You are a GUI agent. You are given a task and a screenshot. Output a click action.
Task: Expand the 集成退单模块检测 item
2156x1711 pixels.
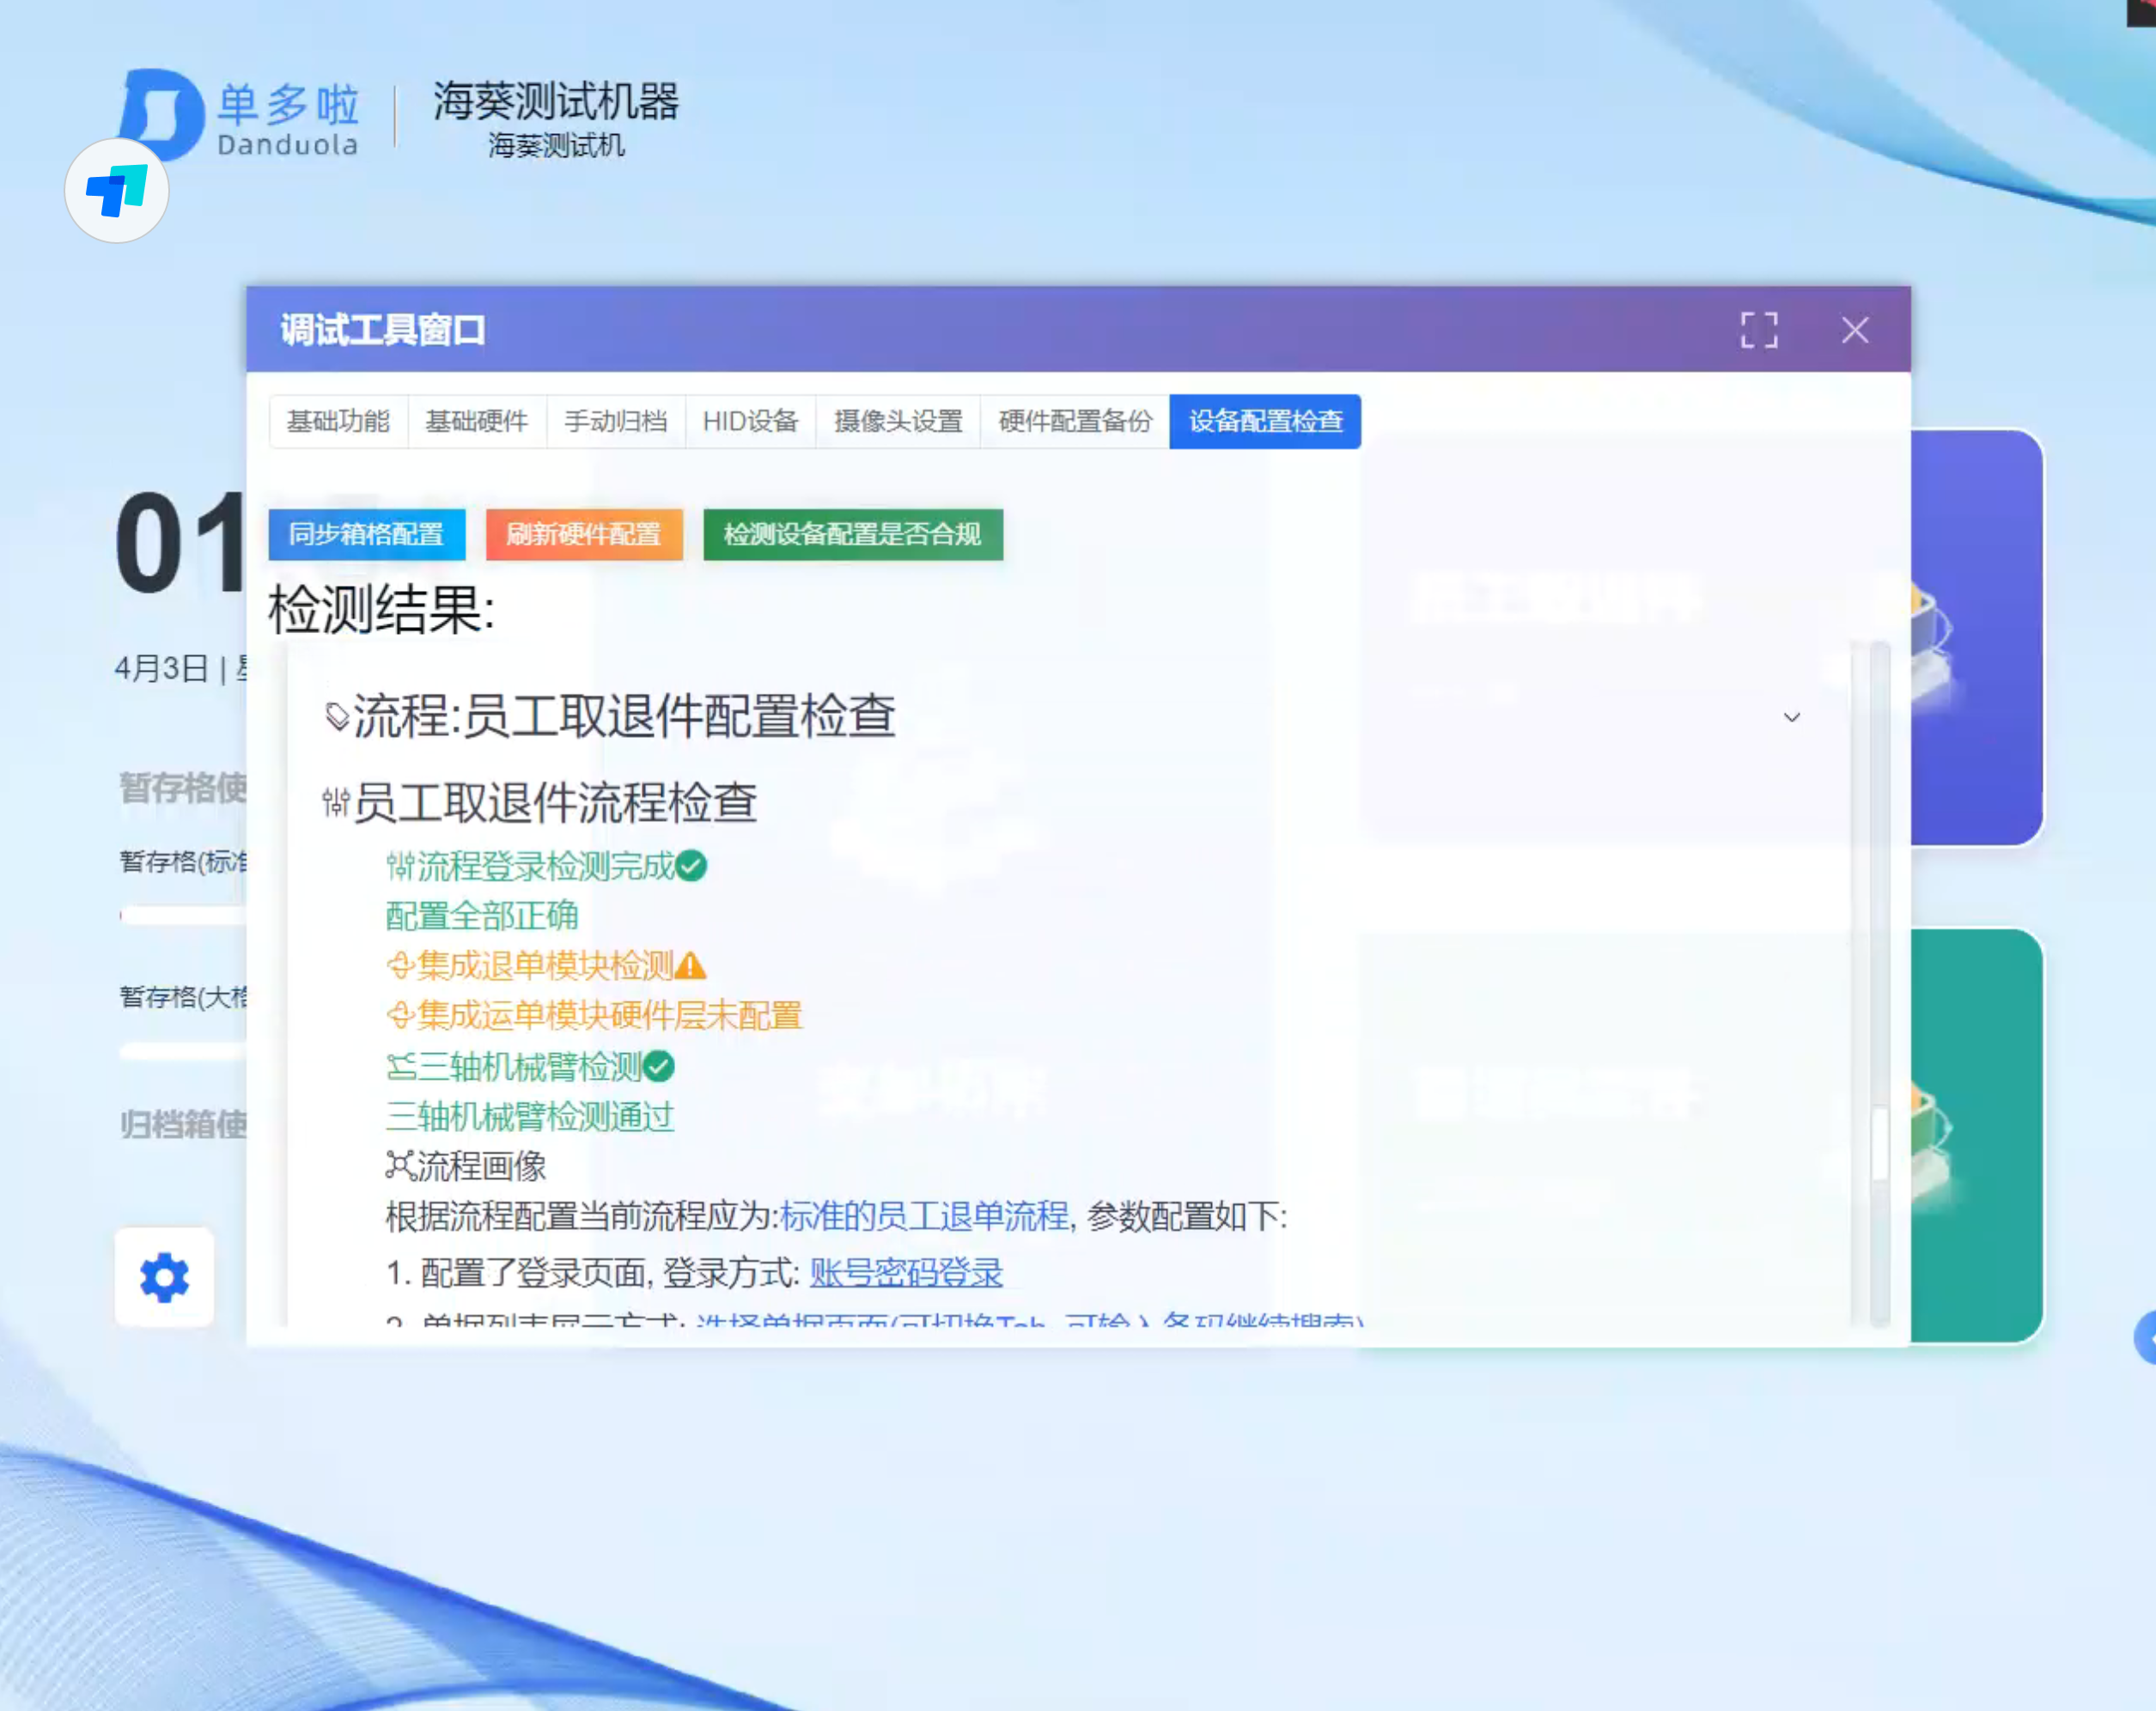pos(545,966)
